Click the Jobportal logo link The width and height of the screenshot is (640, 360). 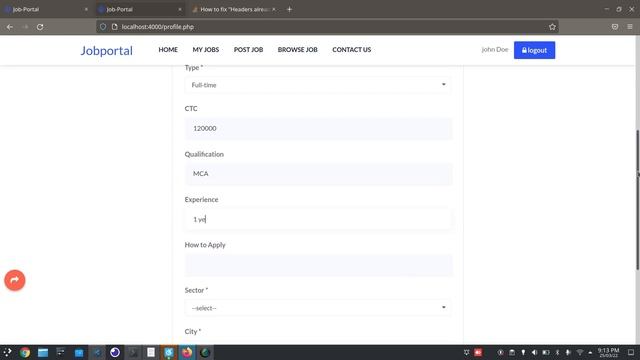pyautogui.click(x=107, y=51)
